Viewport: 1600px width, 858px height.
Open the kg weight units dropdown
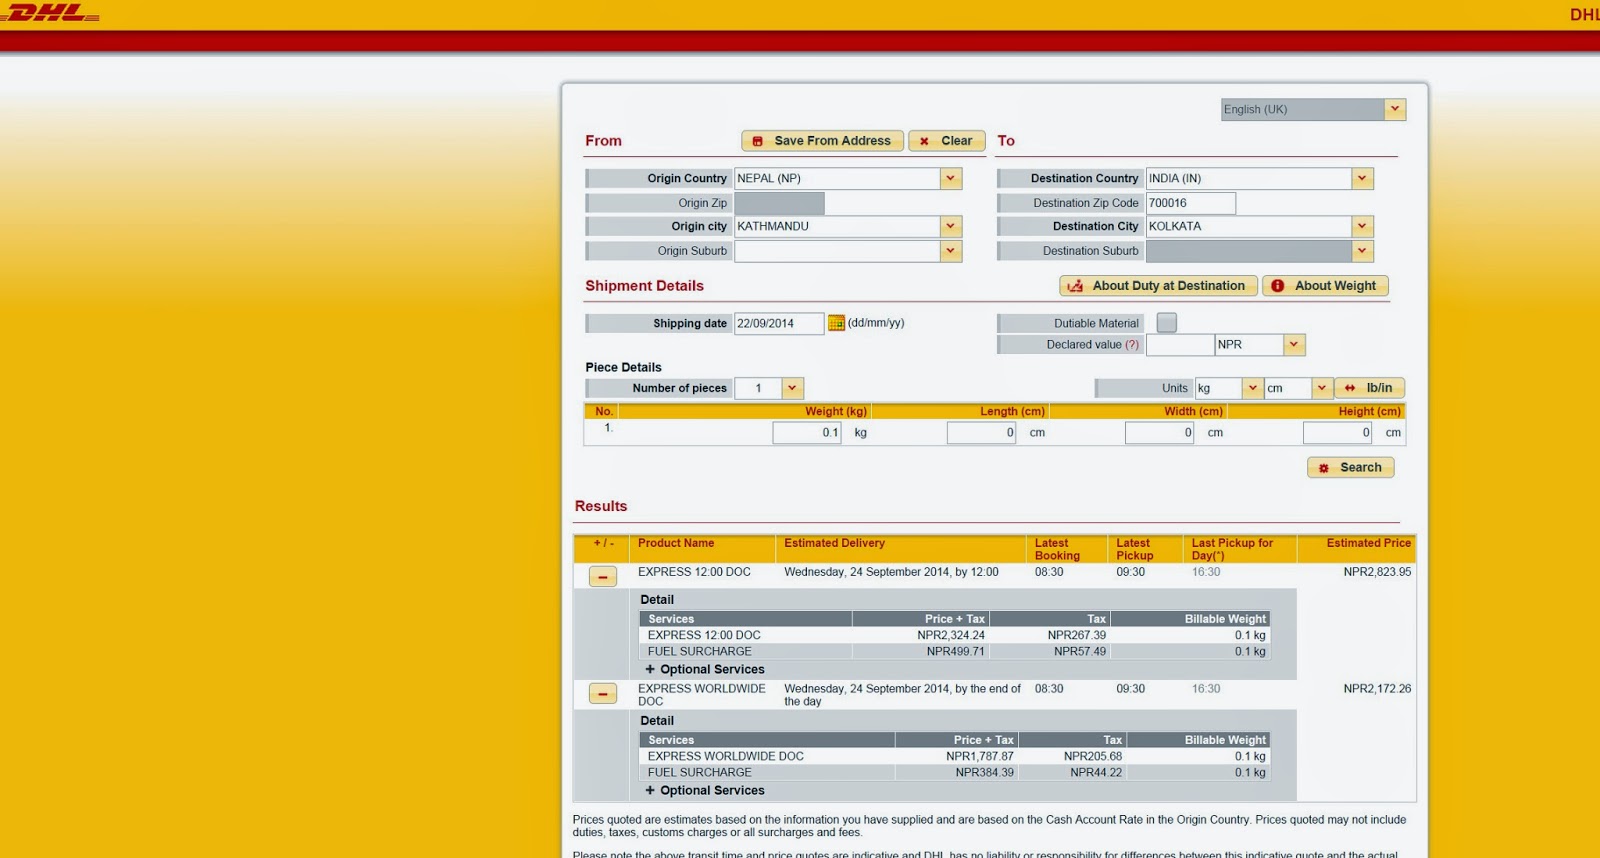[x=1252, y=388]
